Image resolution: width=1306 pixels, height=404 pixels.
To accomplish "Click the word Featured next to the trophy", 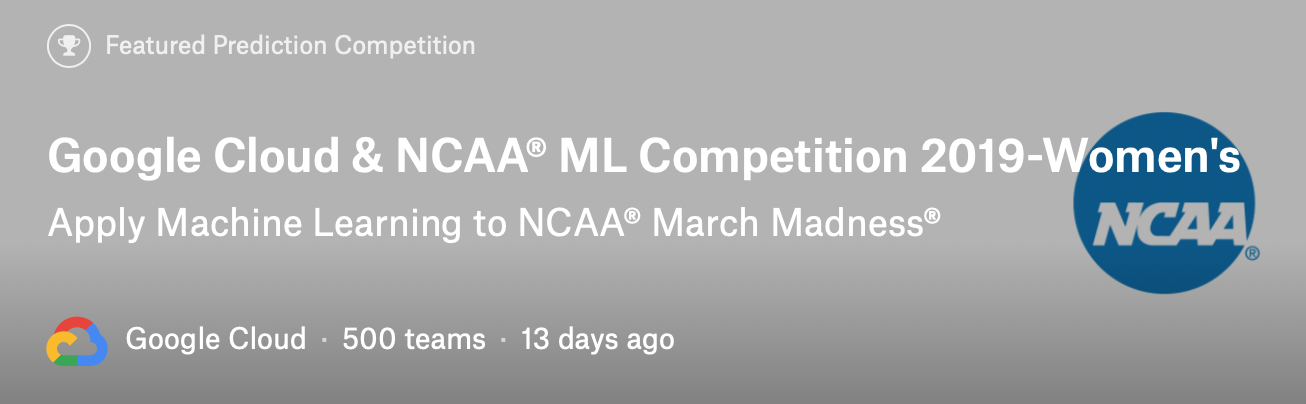I will [x=156, y=46].
